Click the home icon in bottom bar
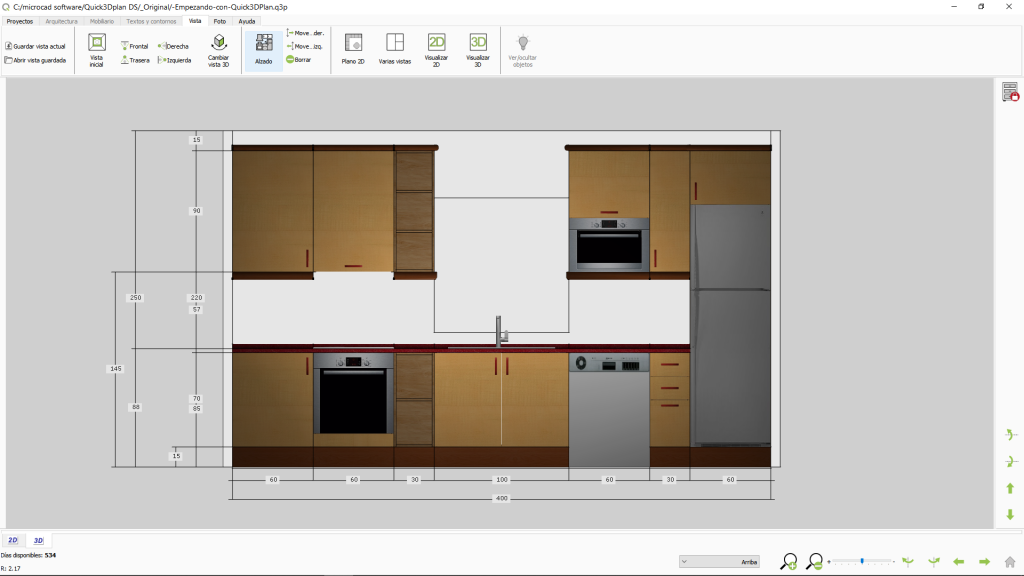Image resolution: width=1024 pixels, height=576 pixels. [x=1010, y=562]
